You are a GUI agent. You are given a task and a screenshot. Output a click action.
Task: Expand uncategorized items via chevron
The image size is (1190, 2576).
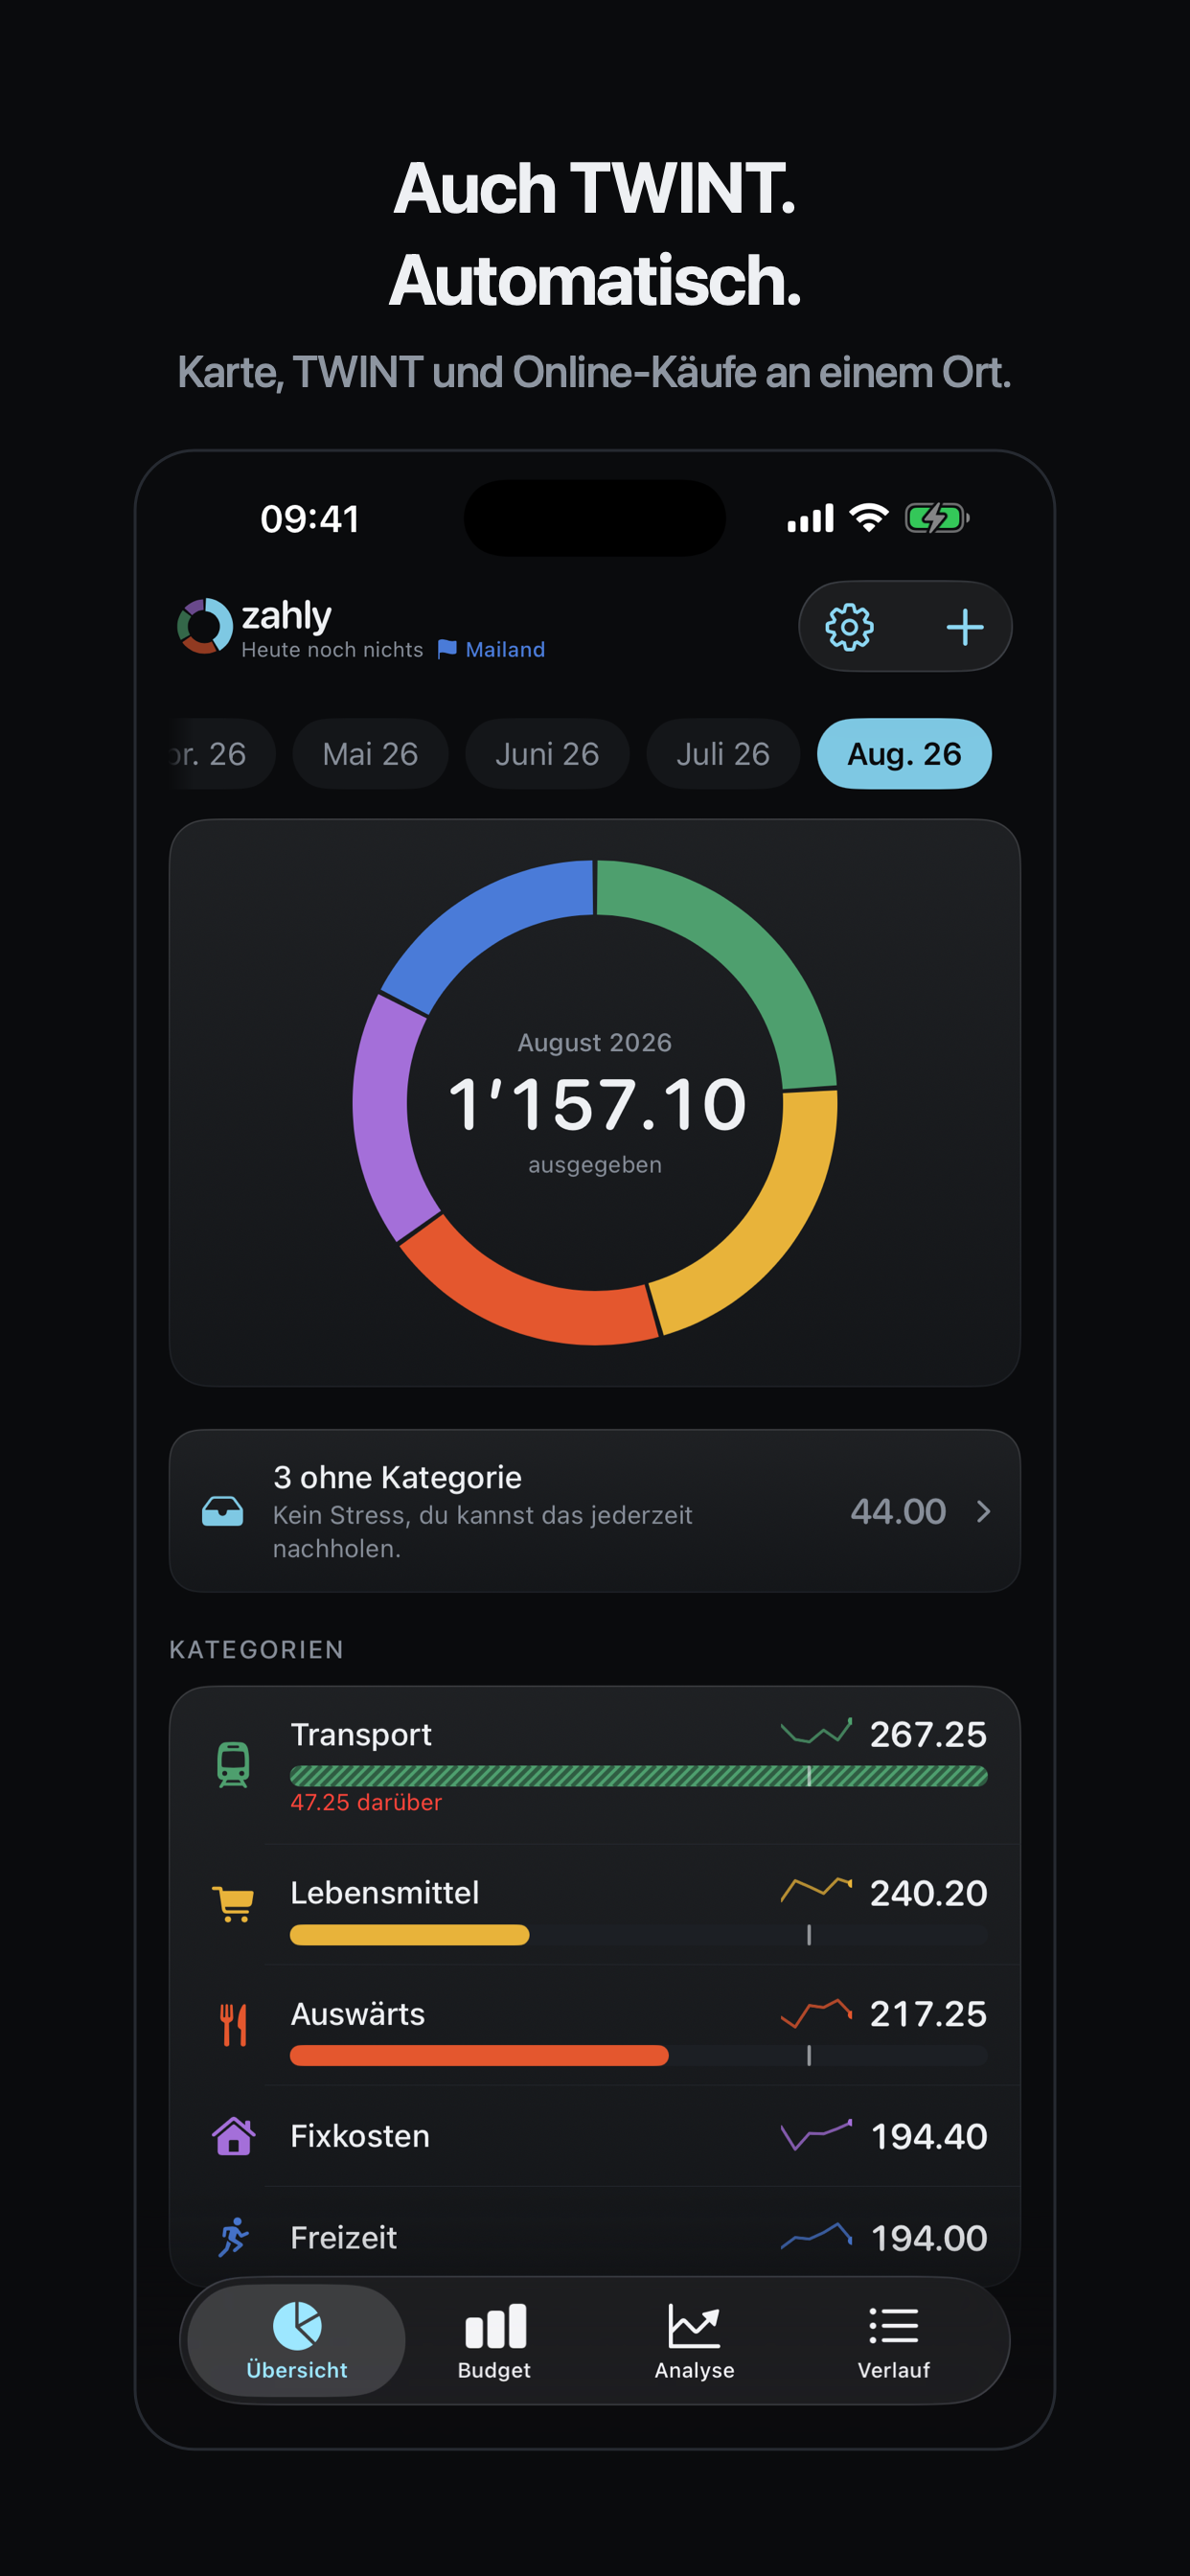tap(983, 1511)
